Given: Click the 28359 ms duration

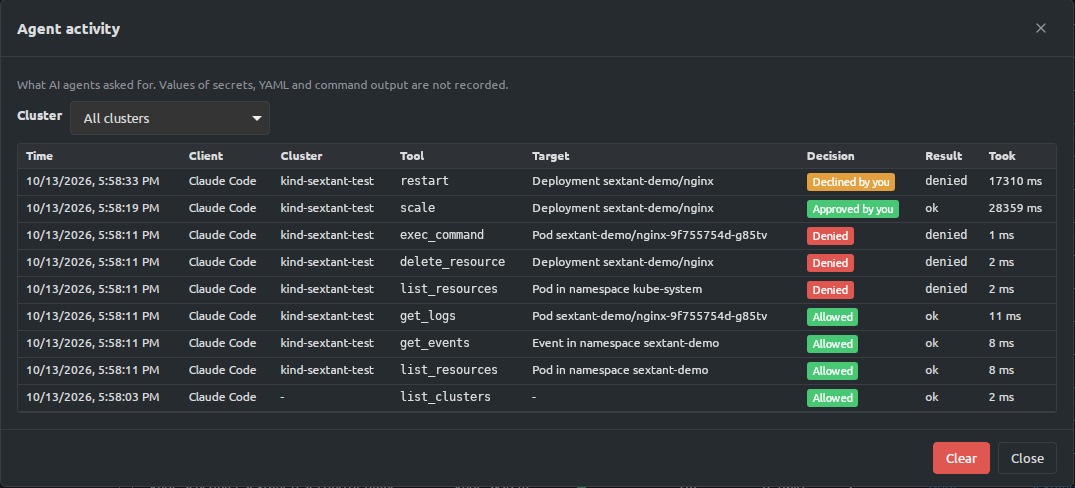Looking at the screenshot, I should click(1015, 208).
